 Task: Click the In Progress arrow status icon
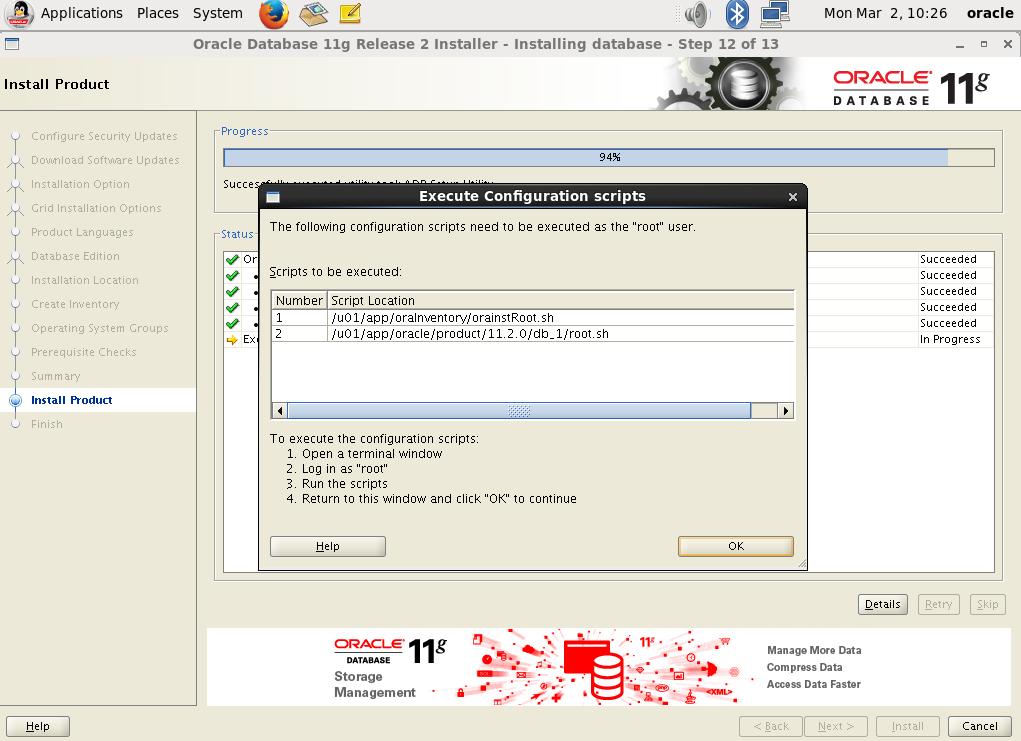tap(232, 339)
